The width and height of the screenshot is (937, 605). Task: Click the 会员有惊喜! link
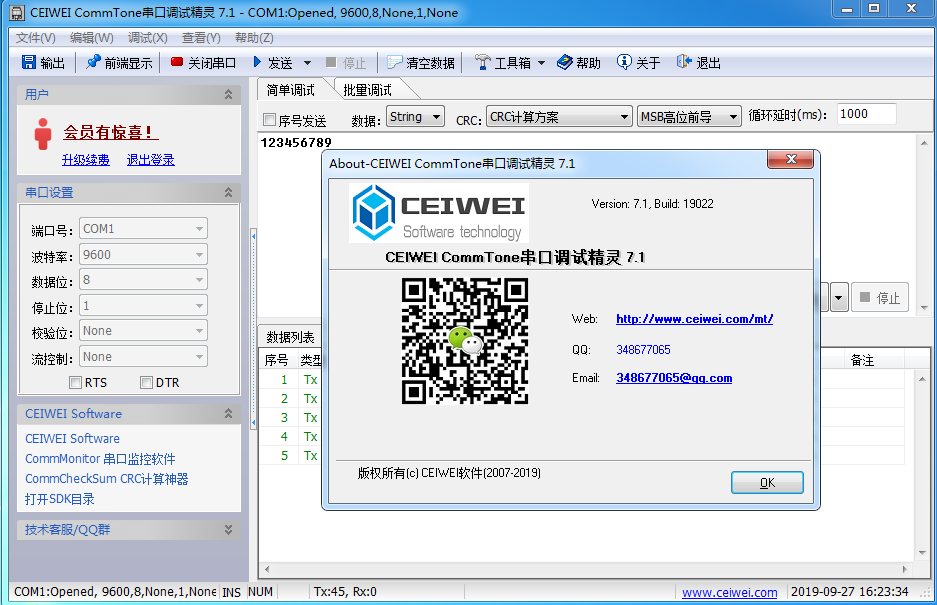[x=111, y=132]
